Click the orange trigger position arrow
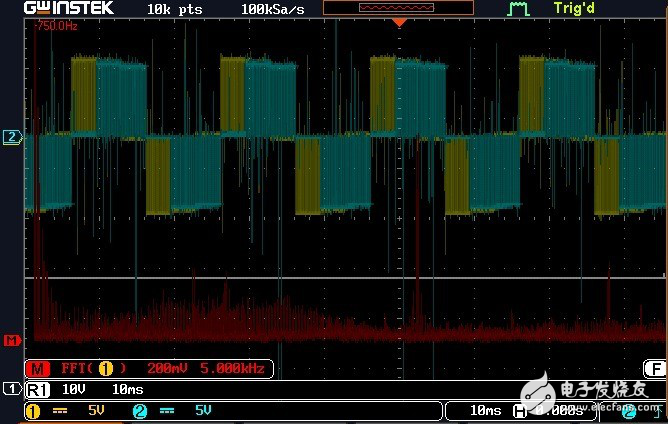Screen dimensions: 668x424 (399, 21)
